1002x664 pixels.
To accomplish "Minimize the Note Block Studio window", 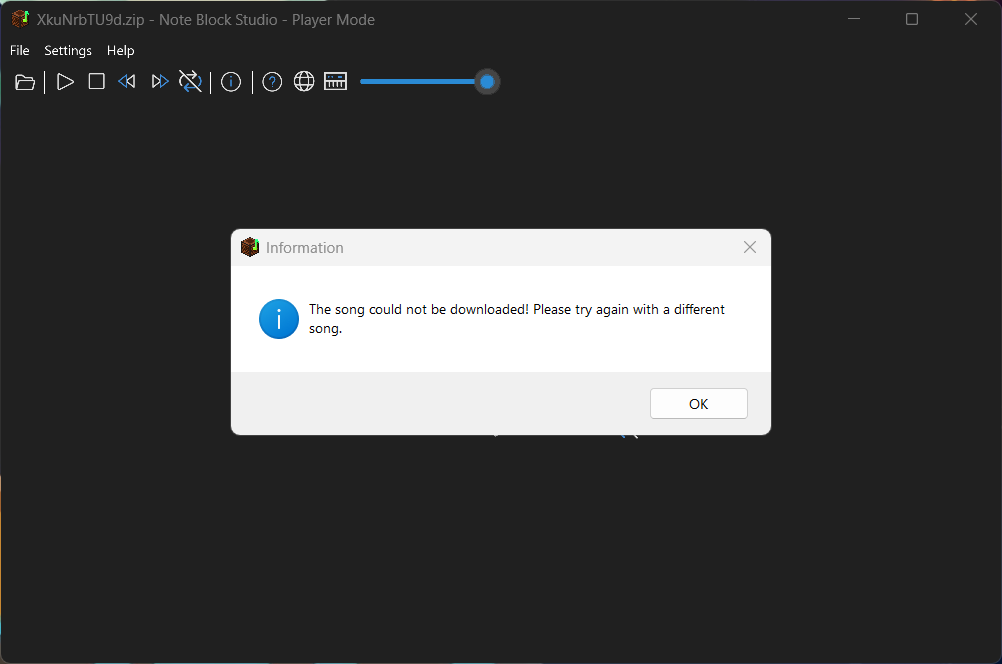I will coord(853,19).
